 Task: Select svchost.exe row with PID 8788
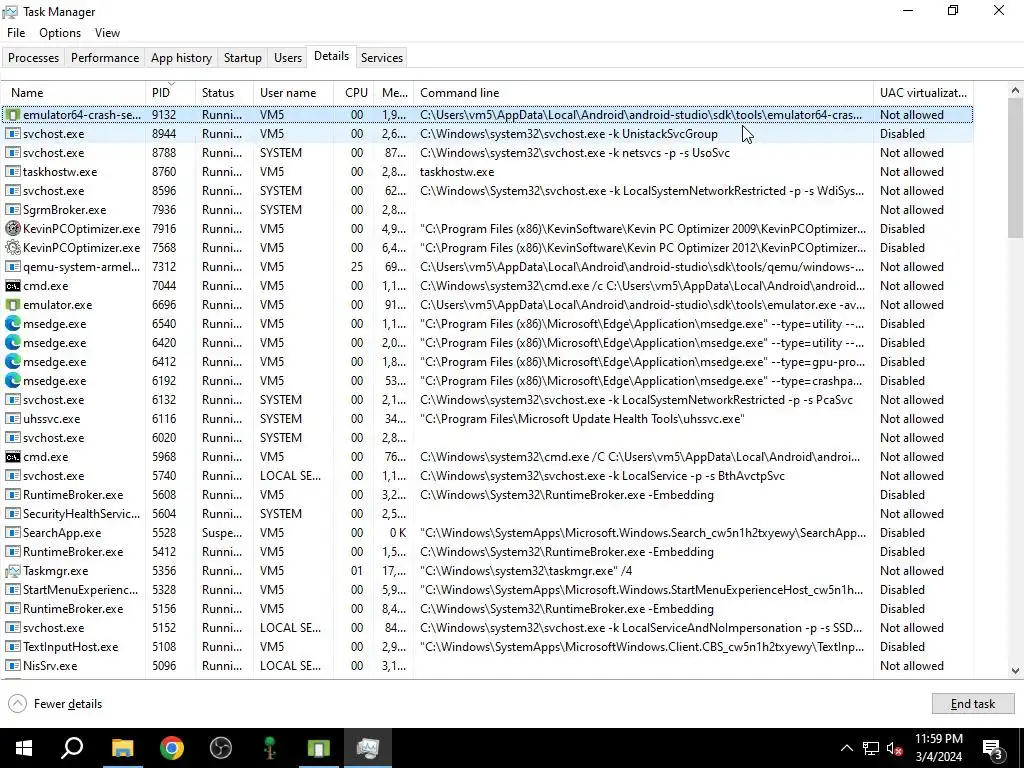(487, 153)
